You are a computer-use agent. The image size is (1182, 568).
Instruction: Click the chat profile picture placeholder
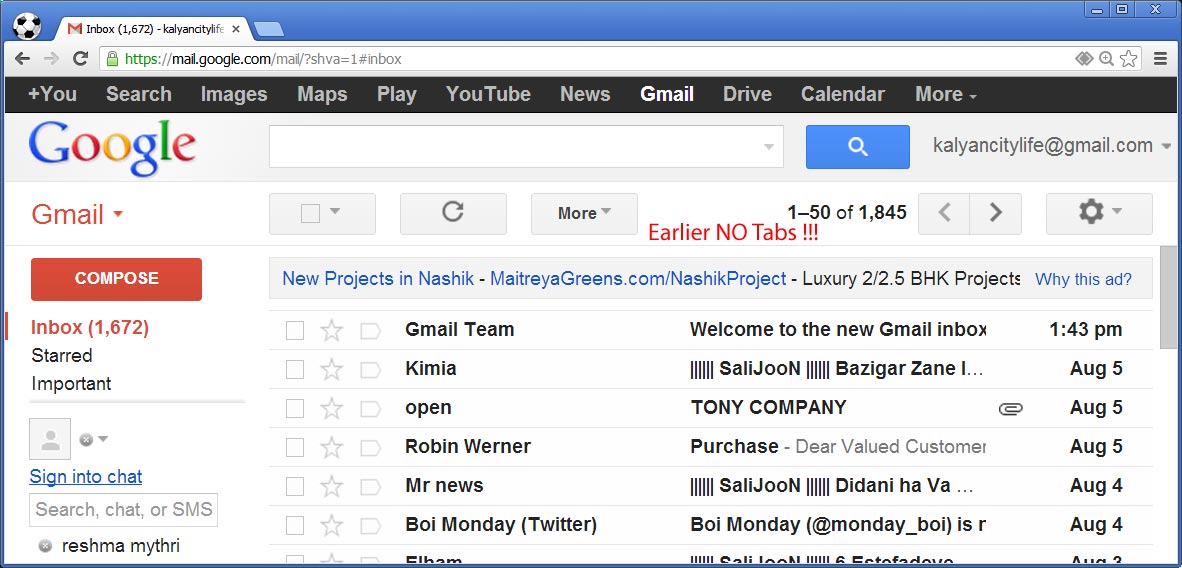click(x=50, y=439)
